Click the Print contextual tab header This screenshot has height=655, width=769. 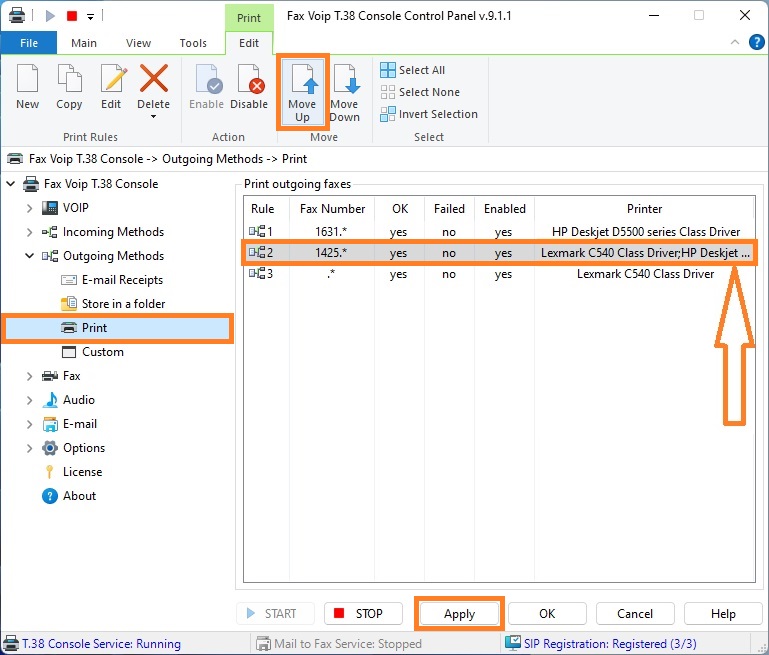tap(249, 18)
